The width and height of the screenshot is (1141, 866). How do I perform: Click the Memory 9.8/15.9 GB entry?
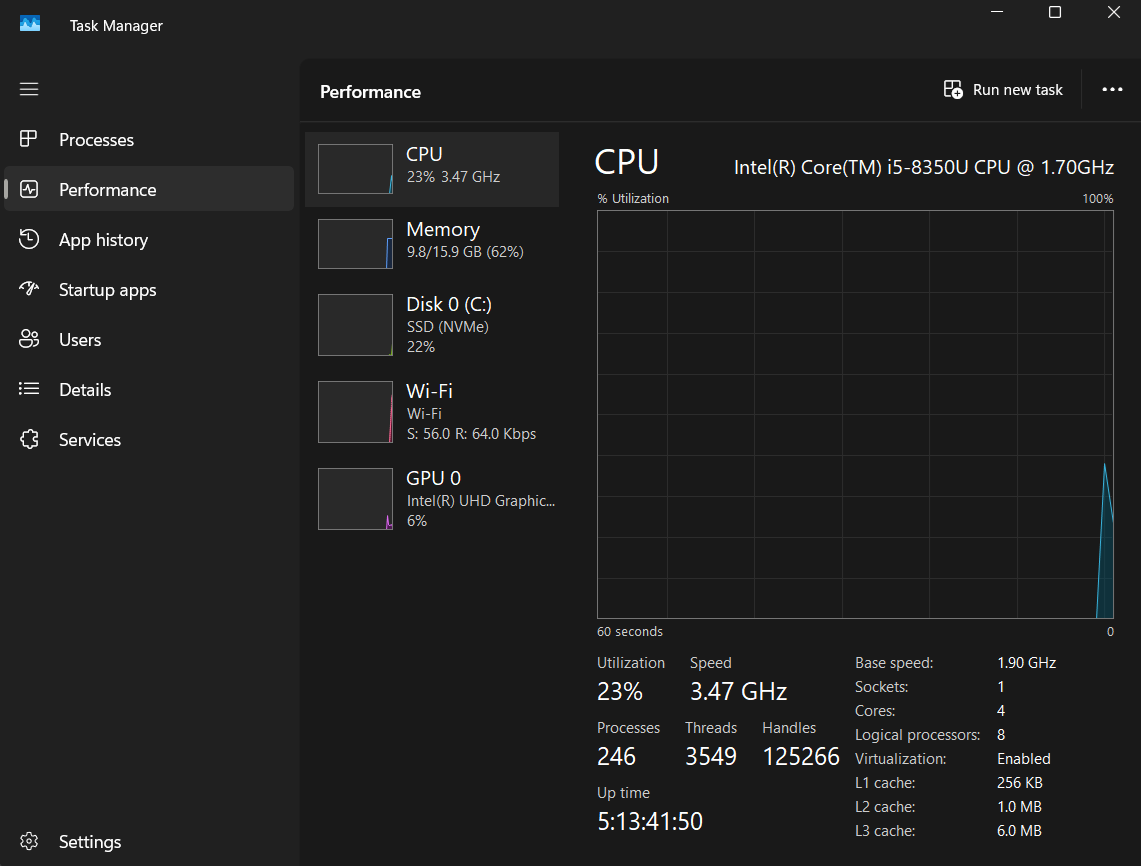click(432, 244)
